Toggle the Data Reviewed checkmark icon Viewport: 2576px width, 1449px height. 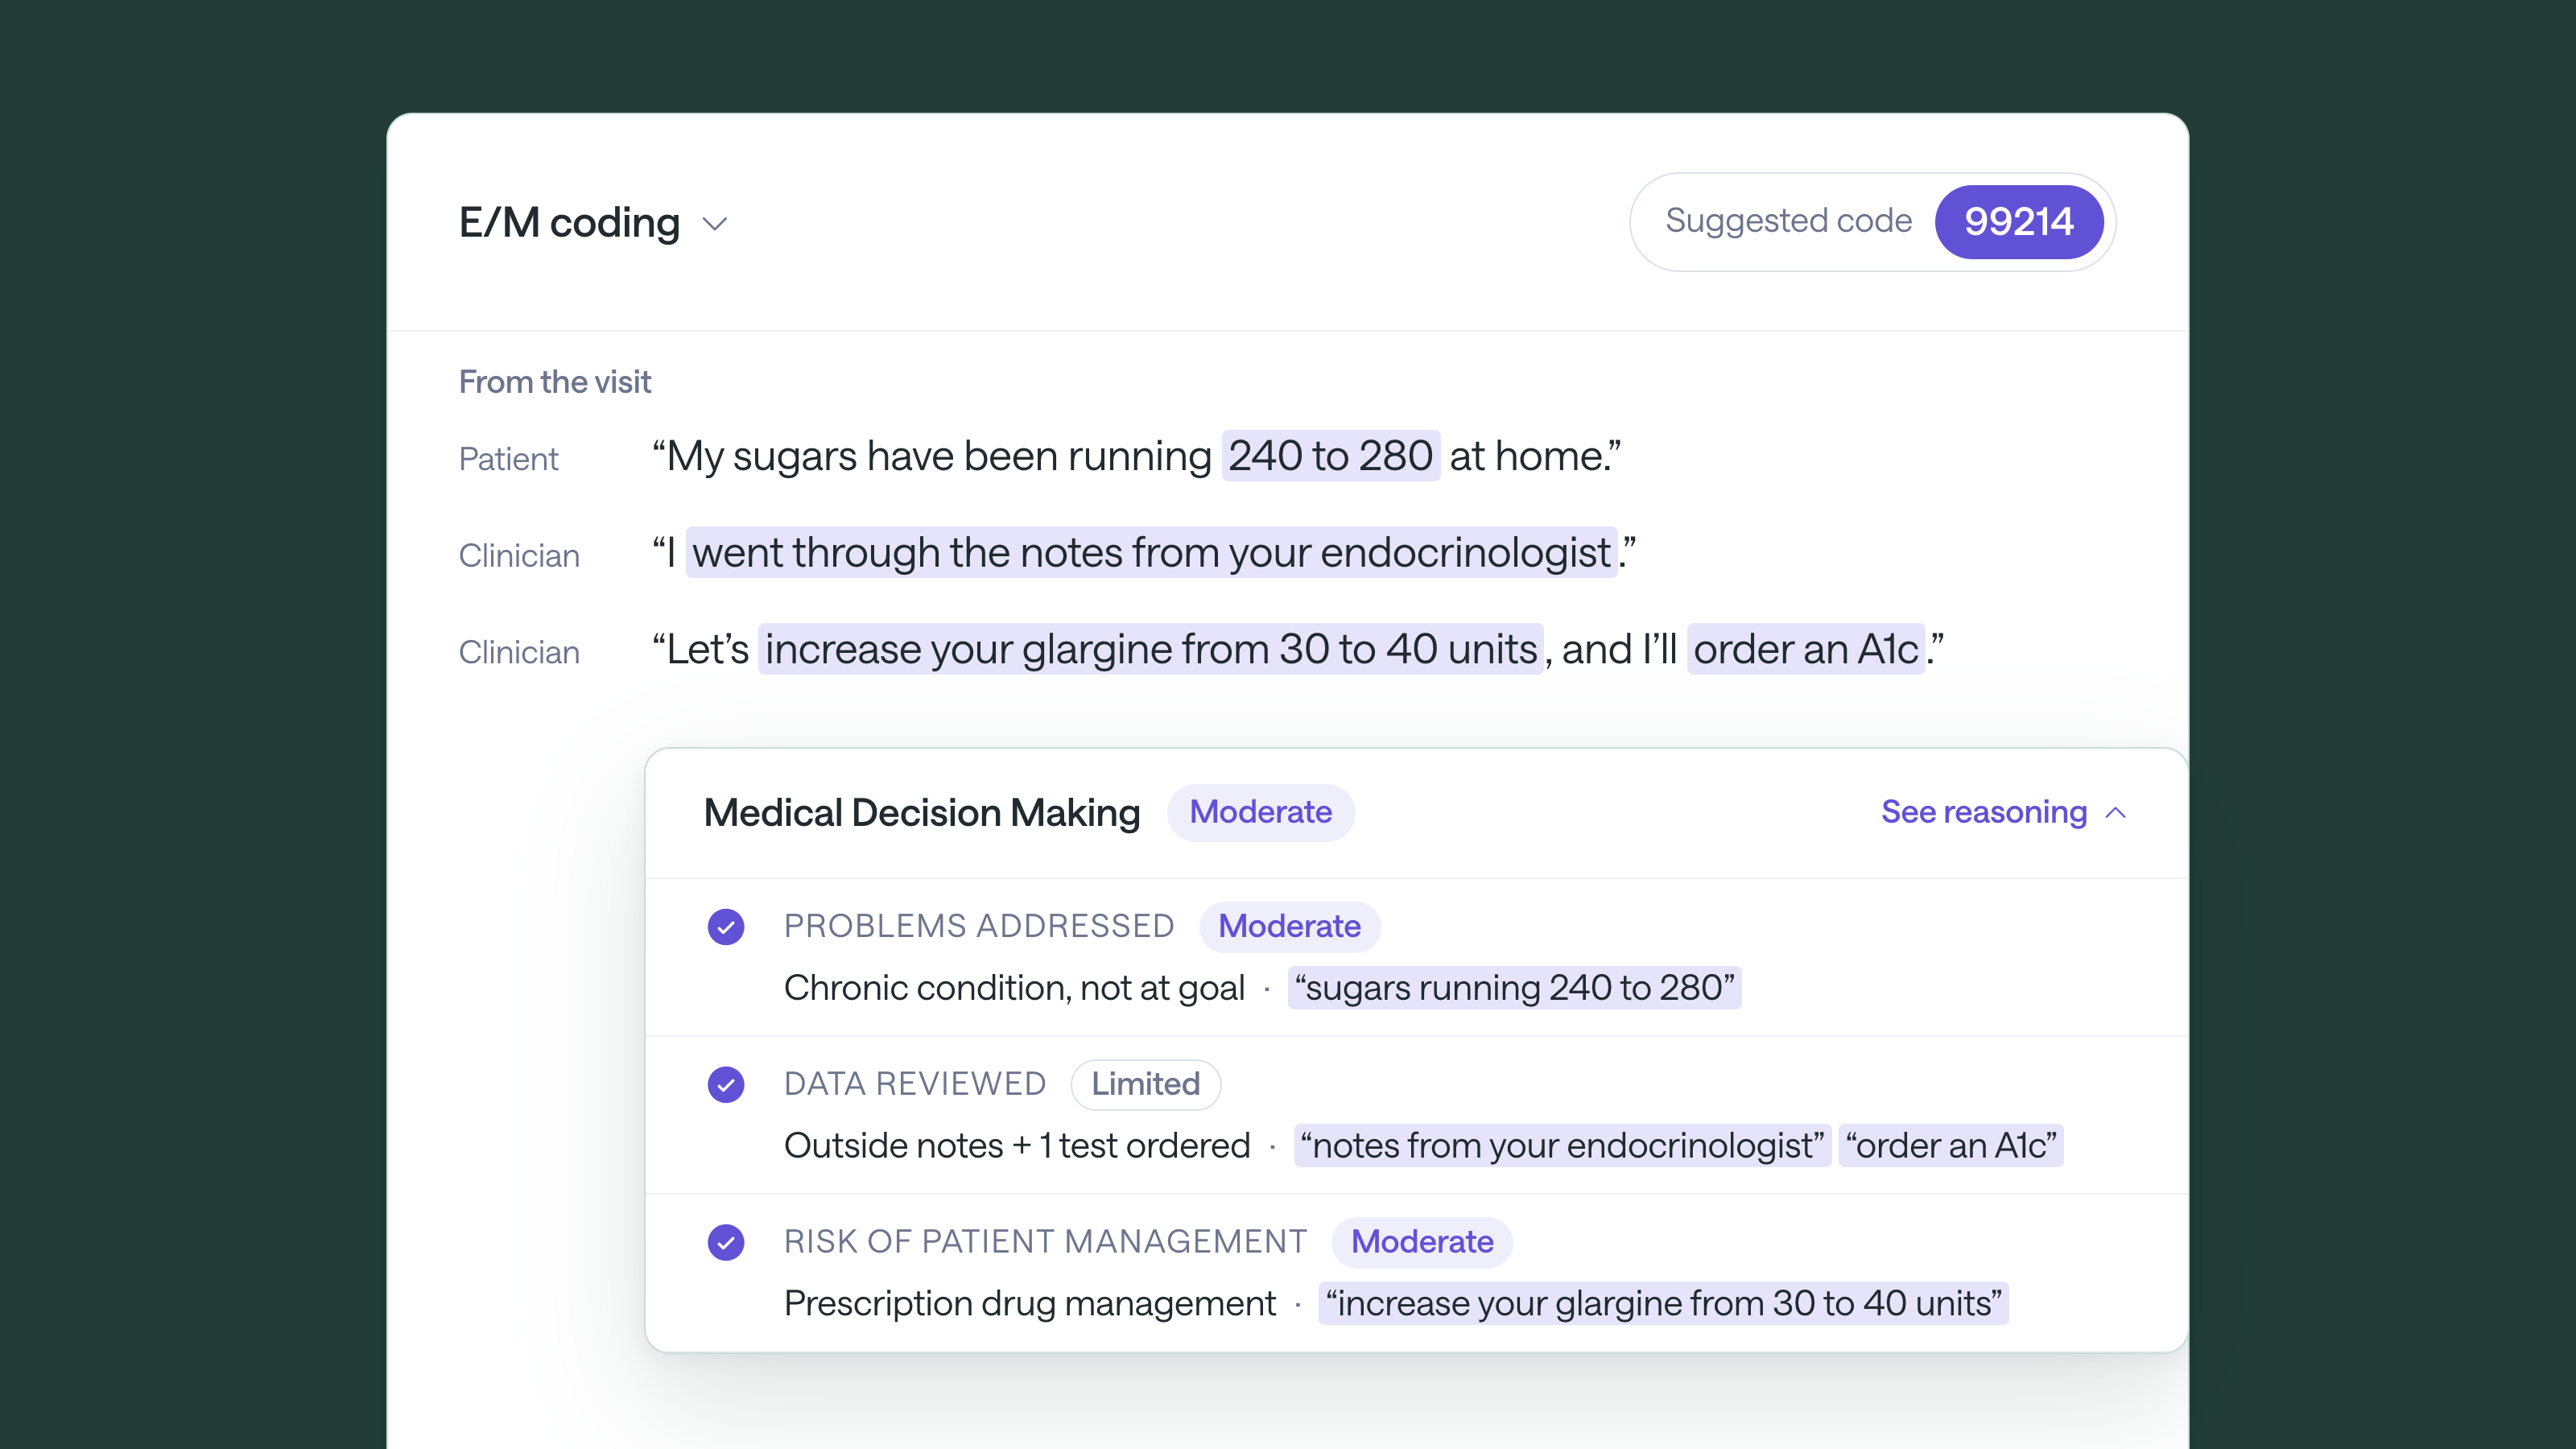(726, 1085)
